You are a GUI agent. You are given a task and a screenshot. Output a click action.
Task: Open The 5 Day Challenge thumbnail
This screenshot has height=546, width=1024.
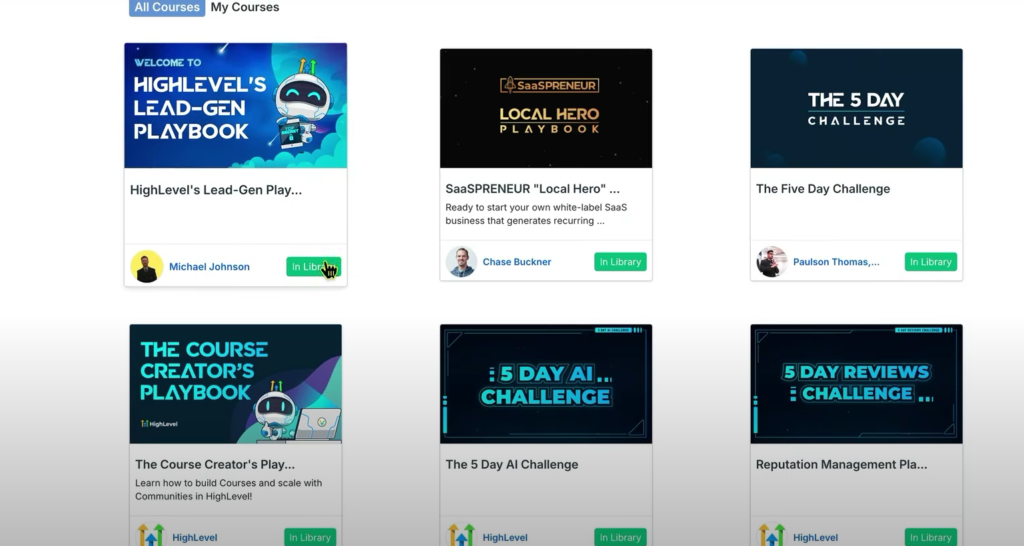pyautogui.click(x=856, y=108)
